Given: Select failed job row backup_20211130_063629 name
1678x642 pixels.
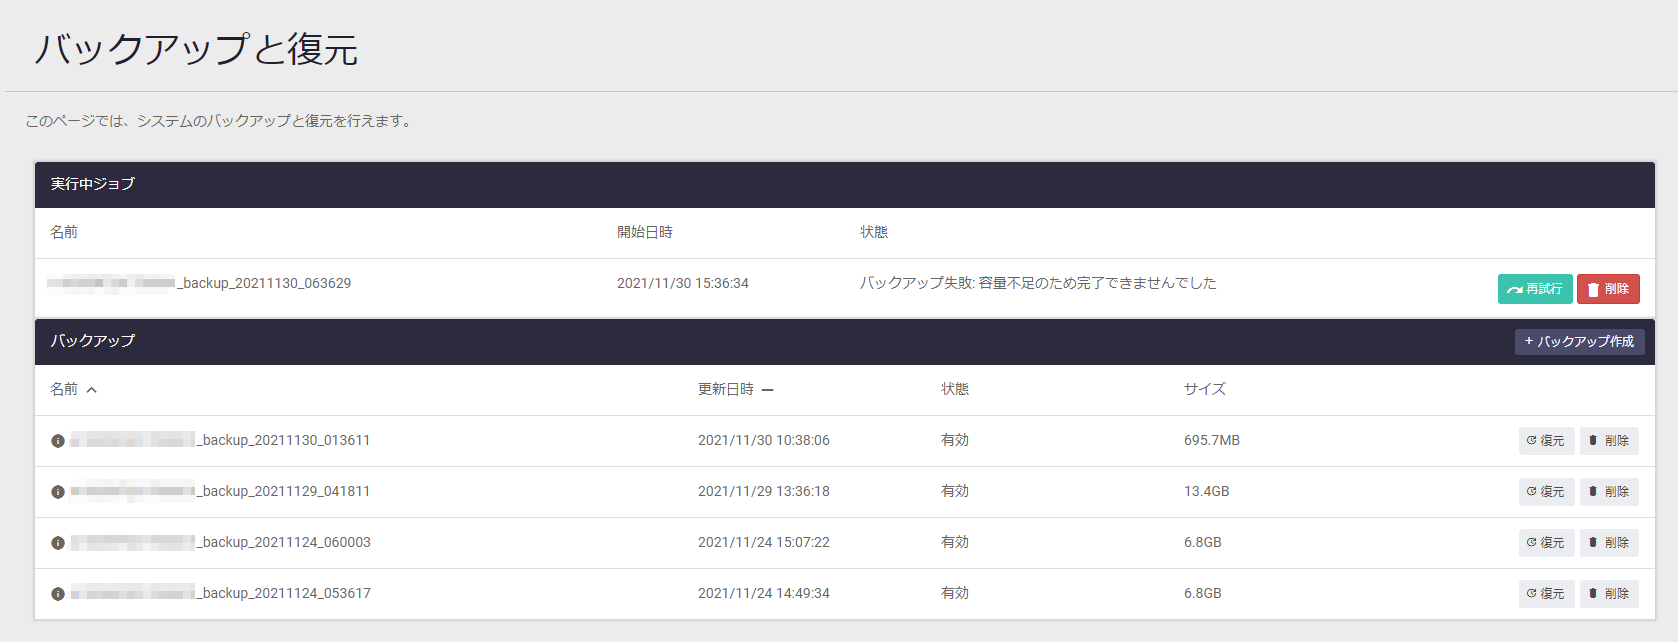Looking at the screenshot, I should point(264,284).
